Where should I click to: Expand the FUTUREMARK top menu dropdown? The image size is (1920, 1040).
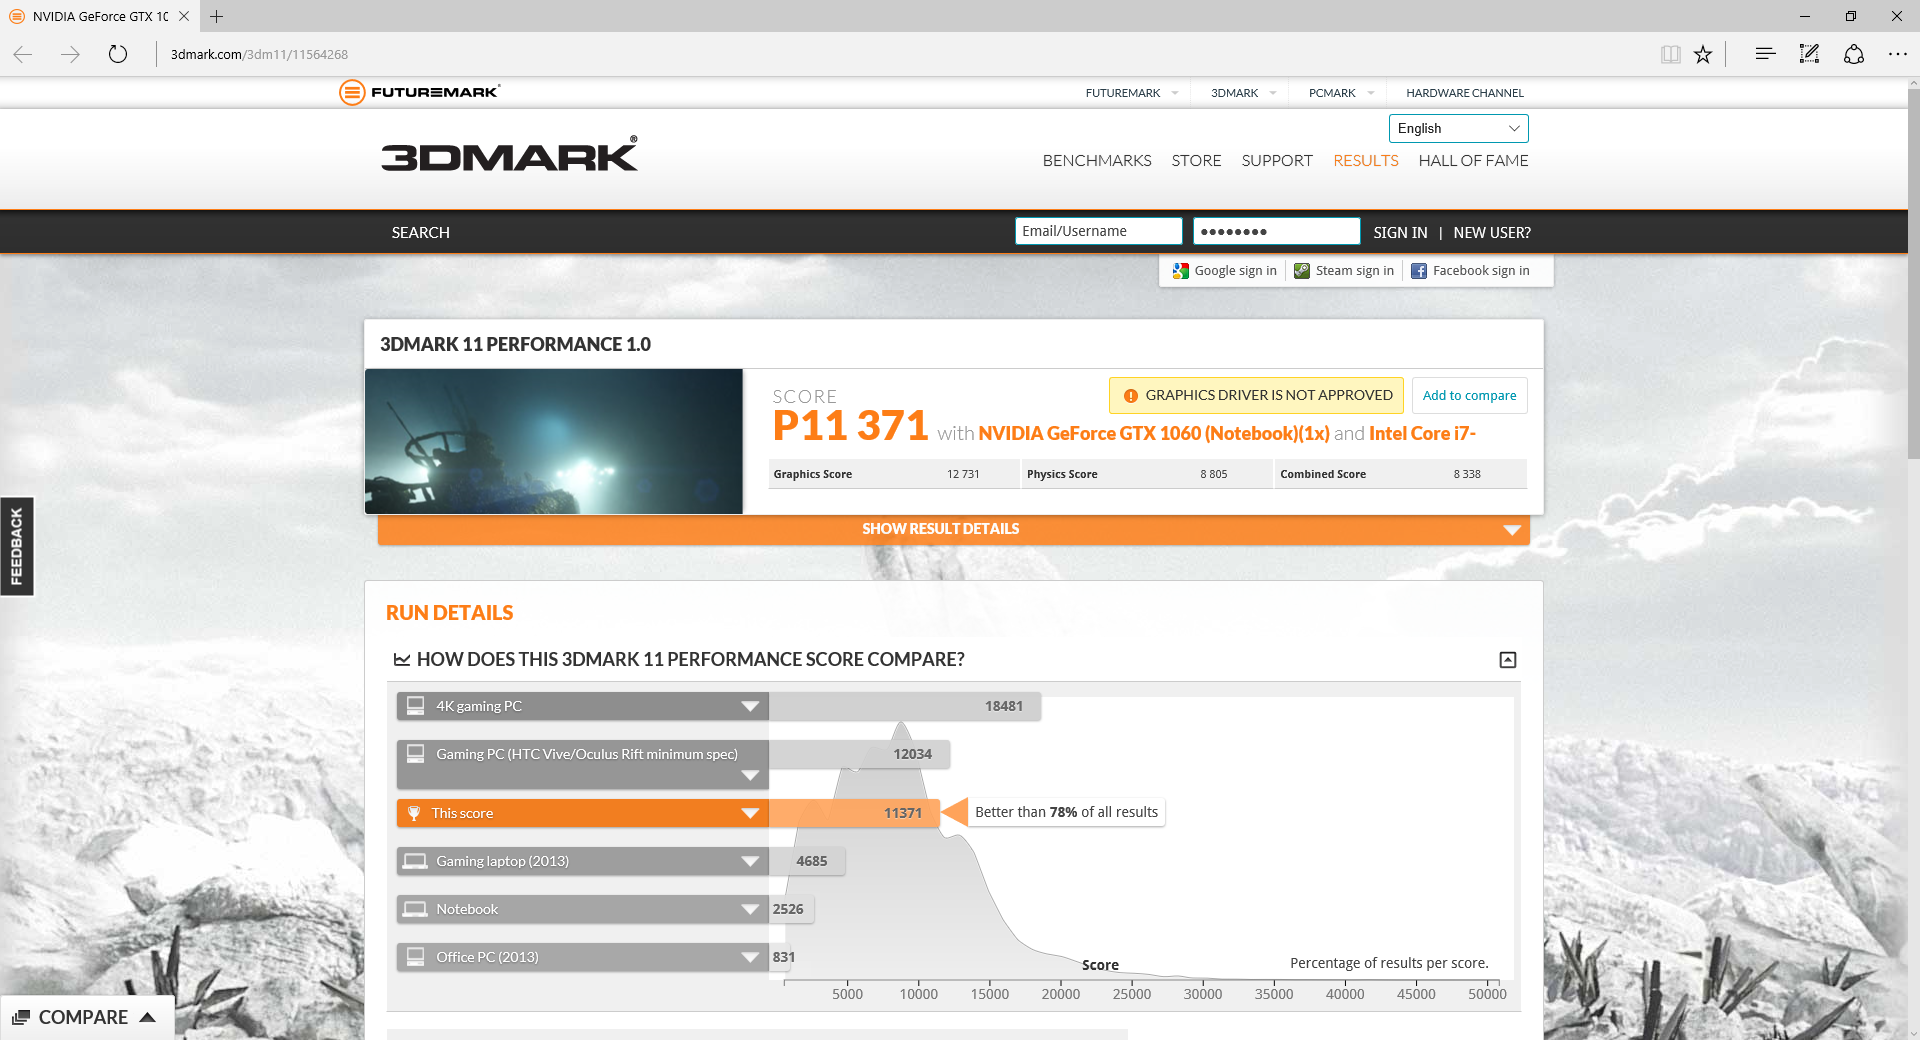pyautogui.click(x=1175, y=93)
